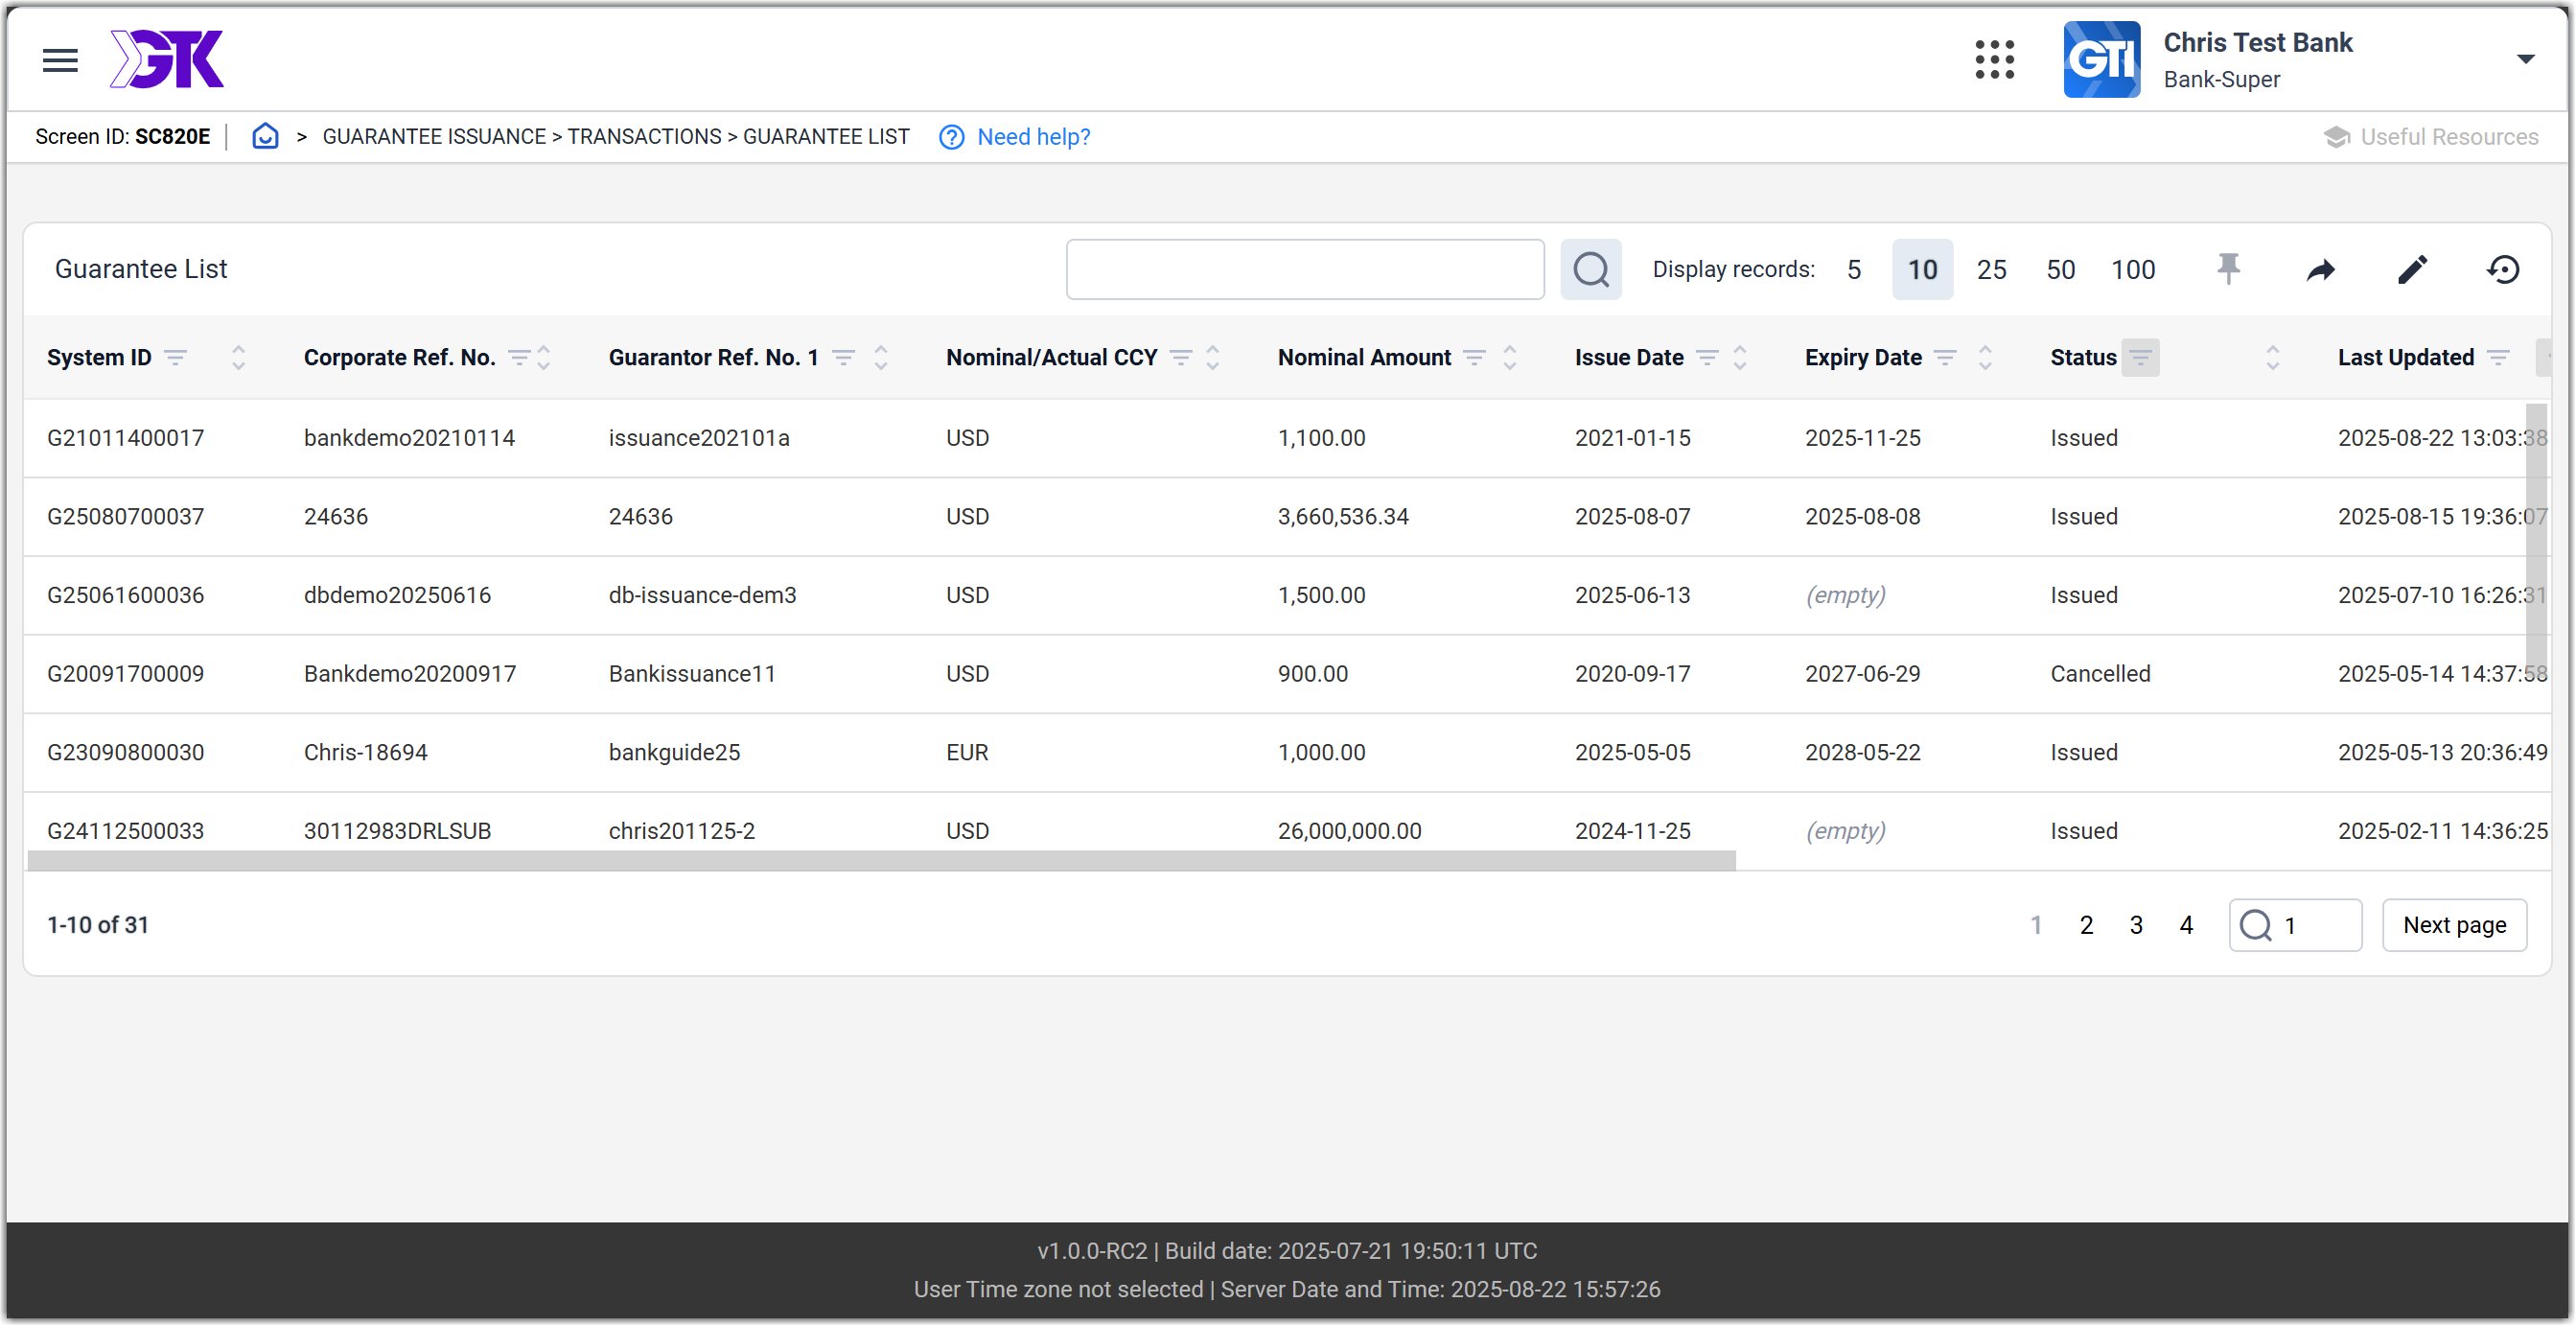The image size is (2576, 1326).
Task: Click bankdemo20210114 corporate reference
Action: tap(409, 438)
